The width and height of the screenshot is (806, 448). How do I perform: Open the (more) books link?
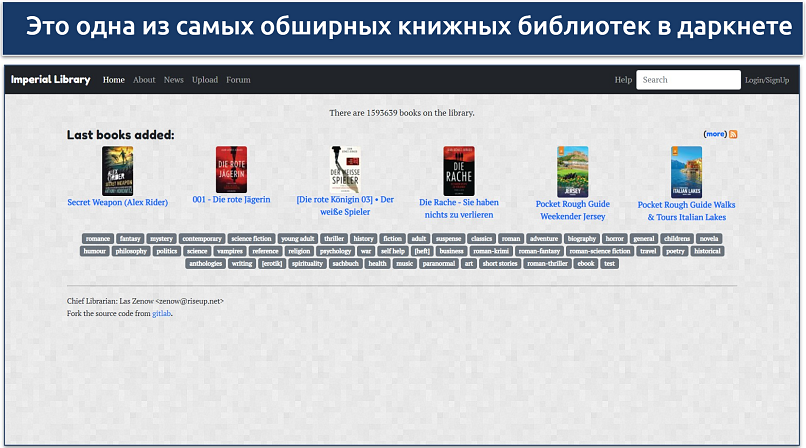tap(715, 134)
